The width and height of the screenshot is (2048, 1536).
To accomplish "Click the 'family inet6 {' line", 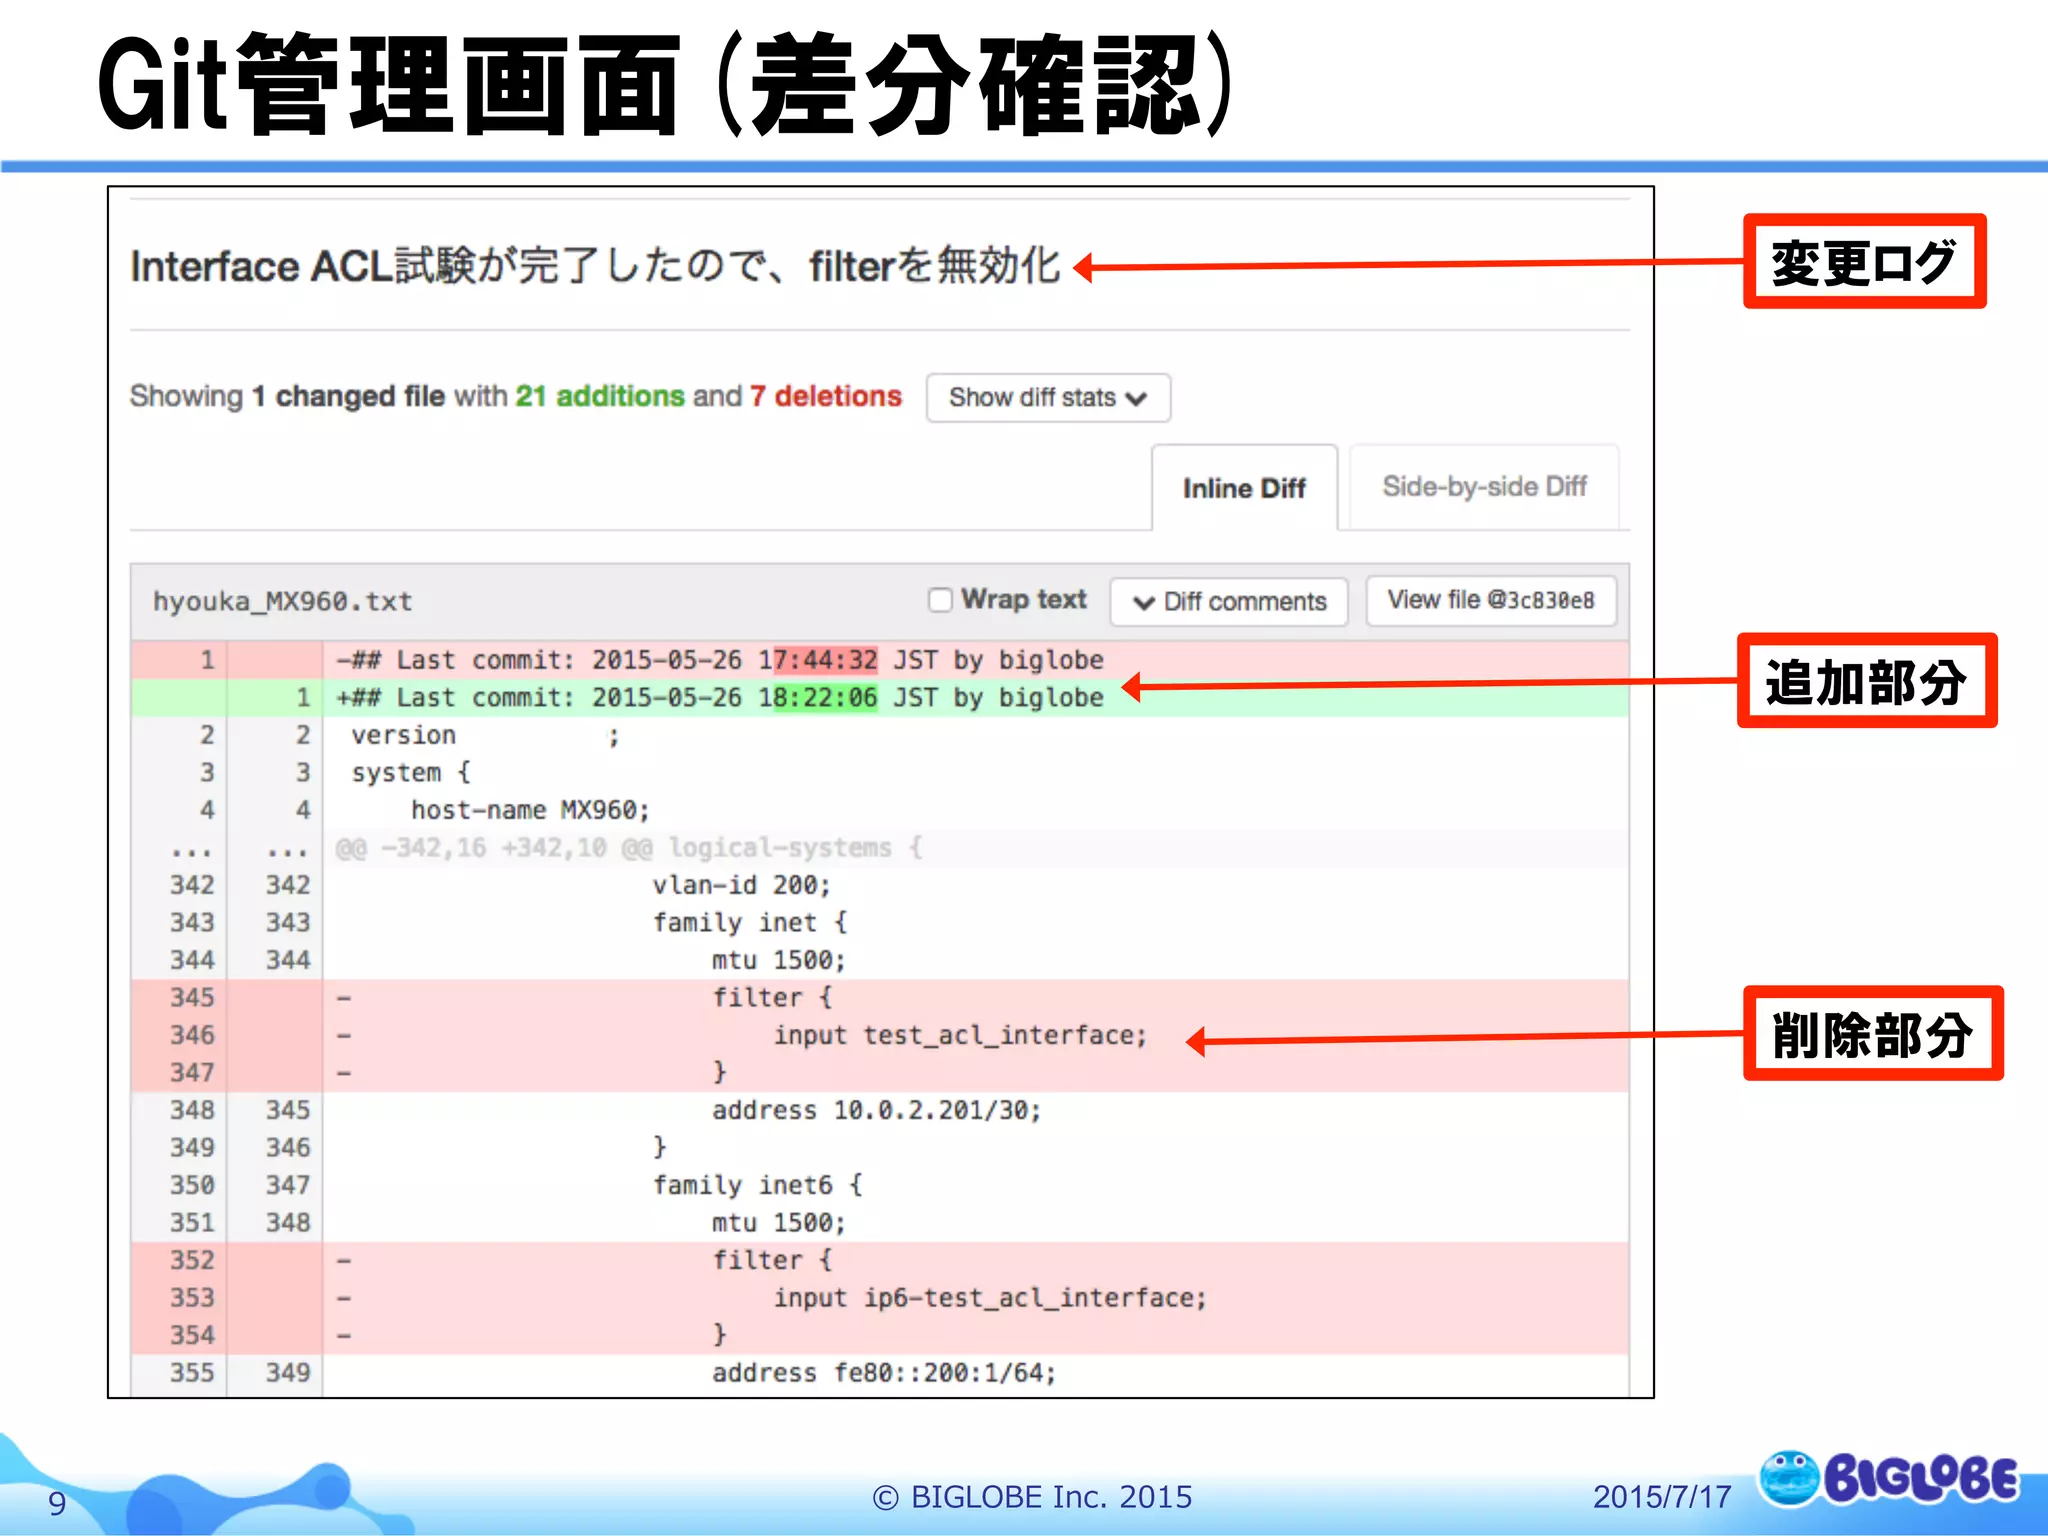I will pyautogui.click(x=880, y=1185).
